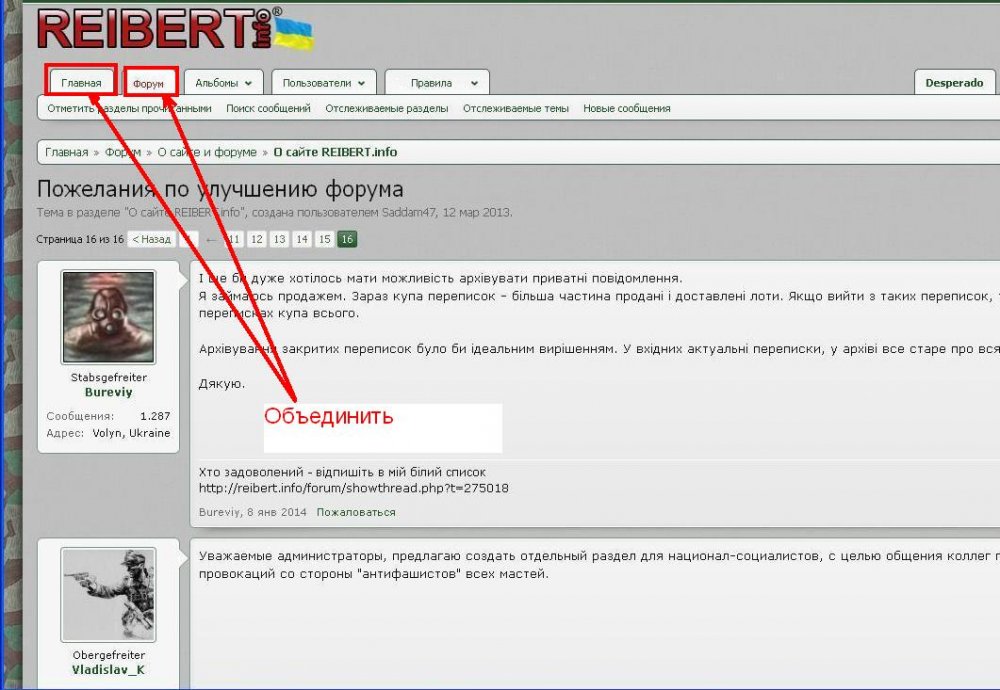
Task: Go to page 12 of thread
Action: tap(256, 239)
